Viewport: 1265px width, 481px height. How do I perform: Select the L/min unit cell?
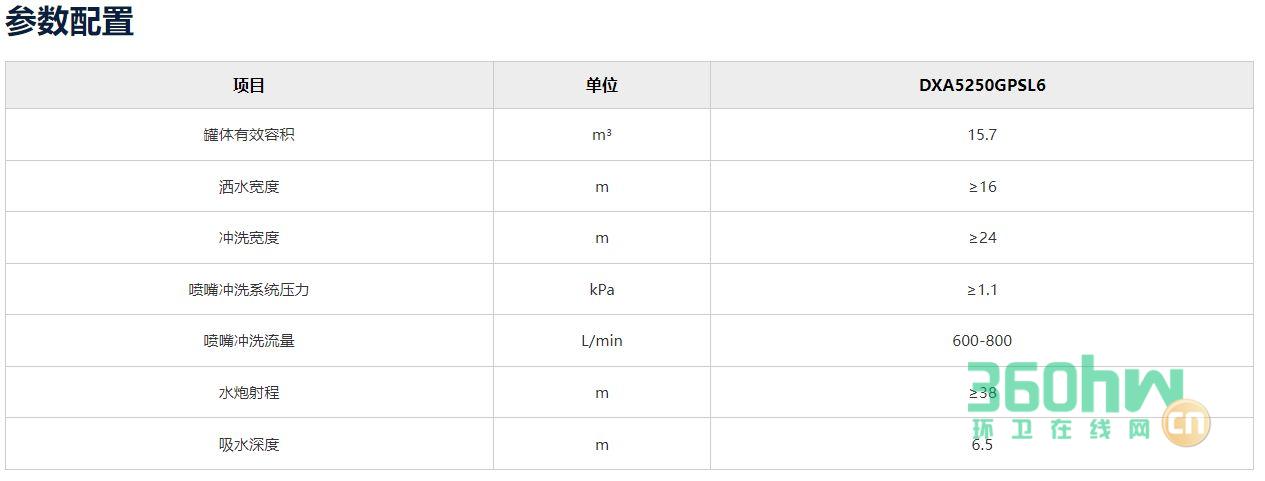click(x=602, y=341)
